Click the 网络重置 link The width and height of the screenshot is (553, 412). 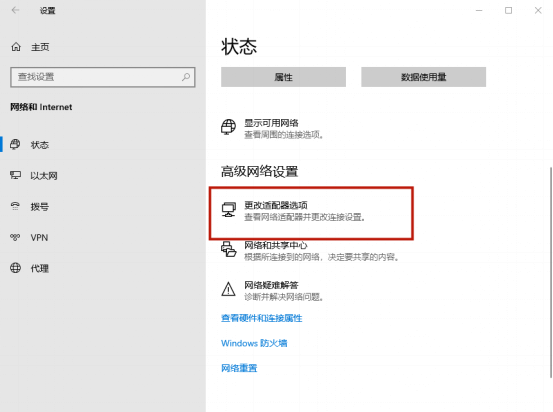pos(239,368)
